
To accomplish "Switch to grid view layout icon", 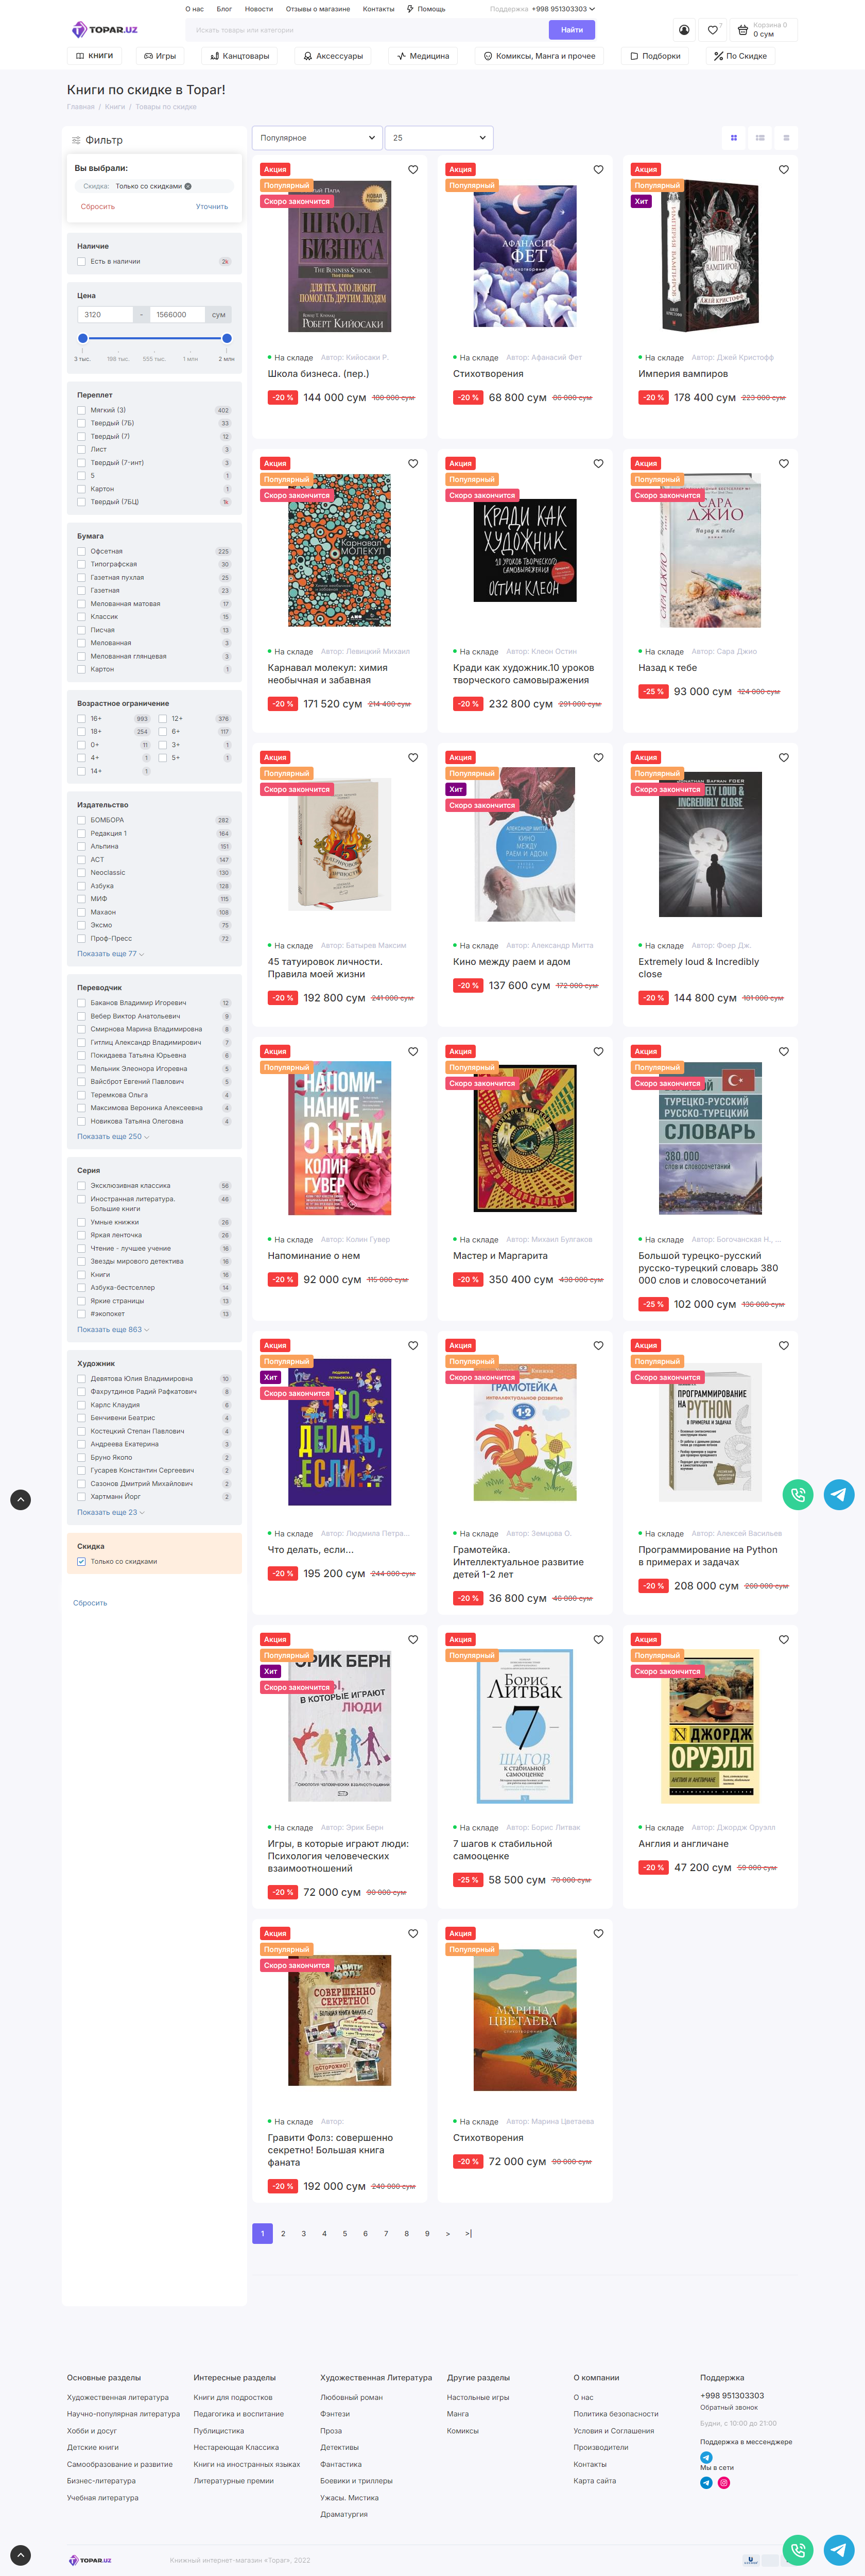I will [734, 138].
